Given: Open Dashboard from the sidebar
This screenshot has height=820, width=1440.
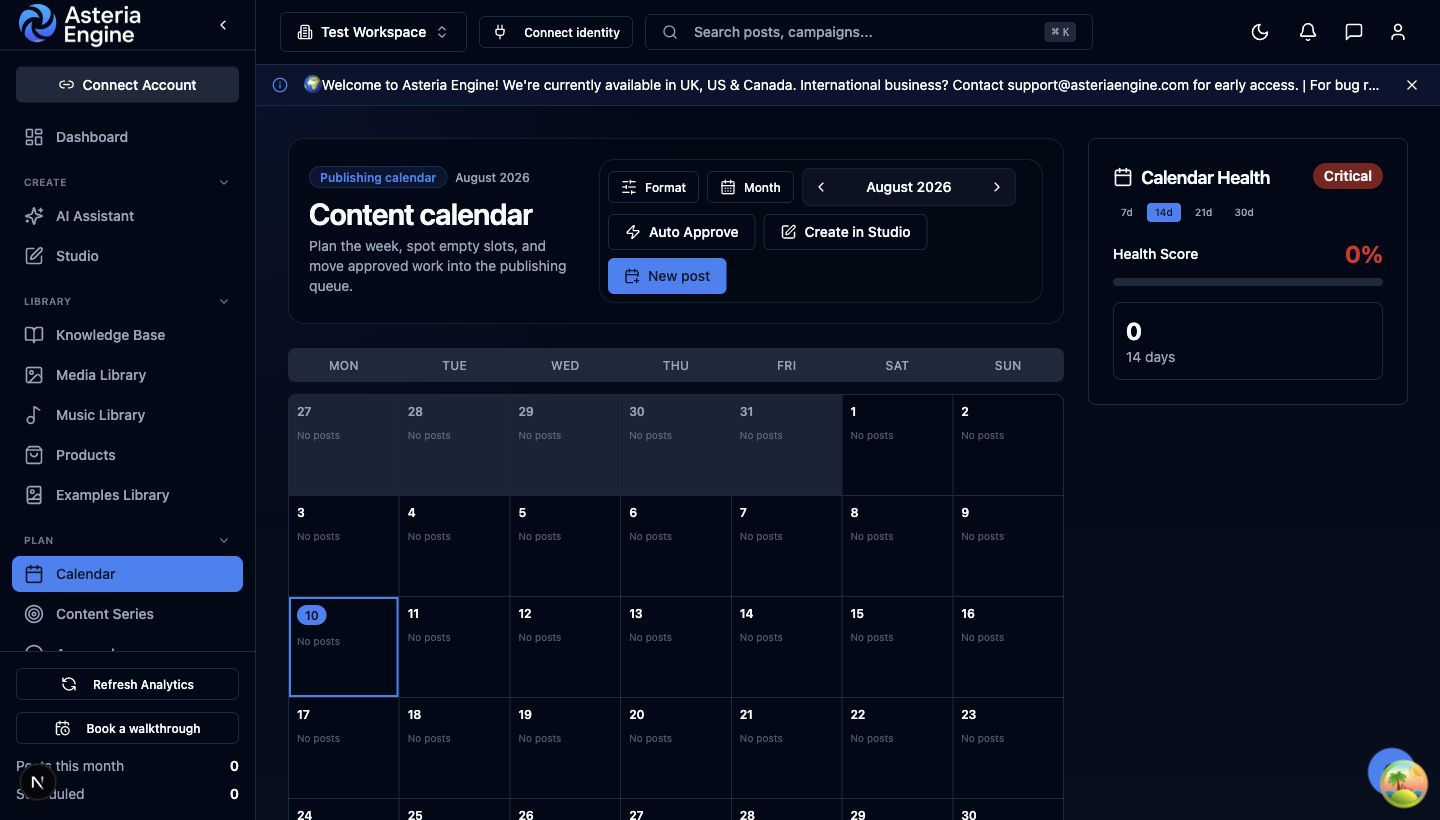Looking at the screenshot, I should (127, 137).
